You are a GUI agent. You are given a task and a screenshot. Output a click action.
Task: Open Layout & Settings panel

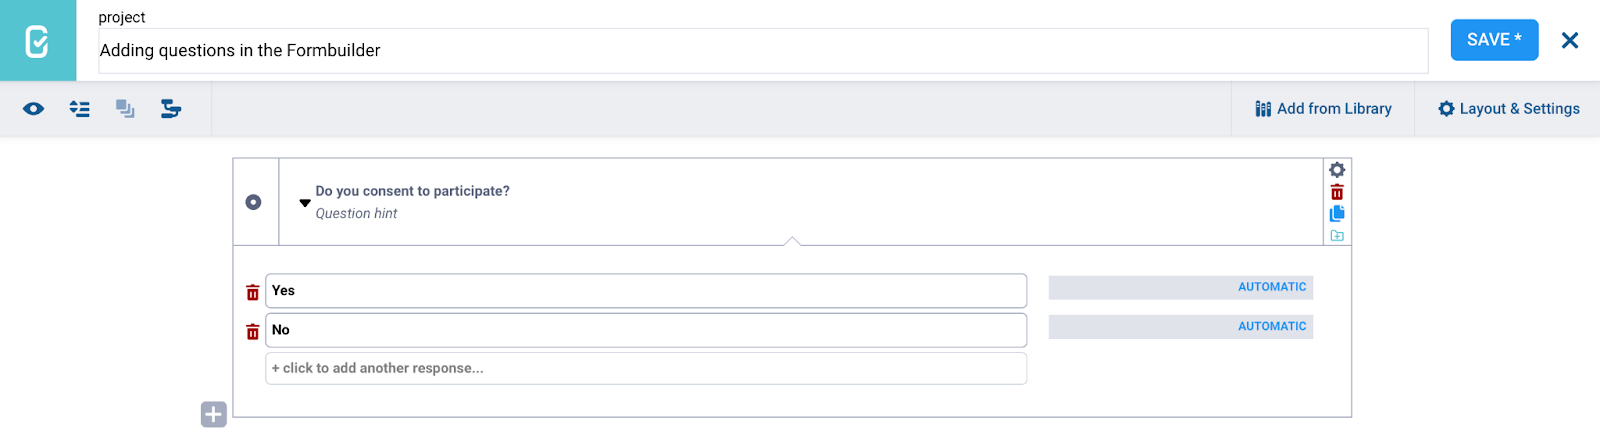1509,109
